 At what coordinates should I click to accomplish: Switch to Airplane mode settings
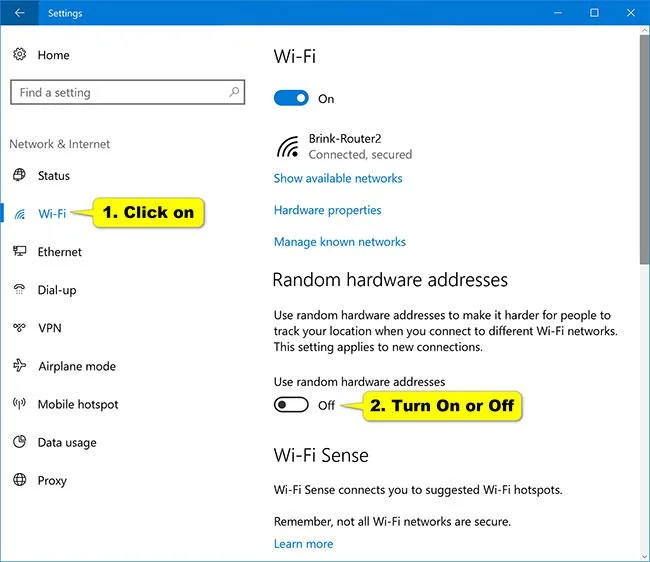[77, 366]
